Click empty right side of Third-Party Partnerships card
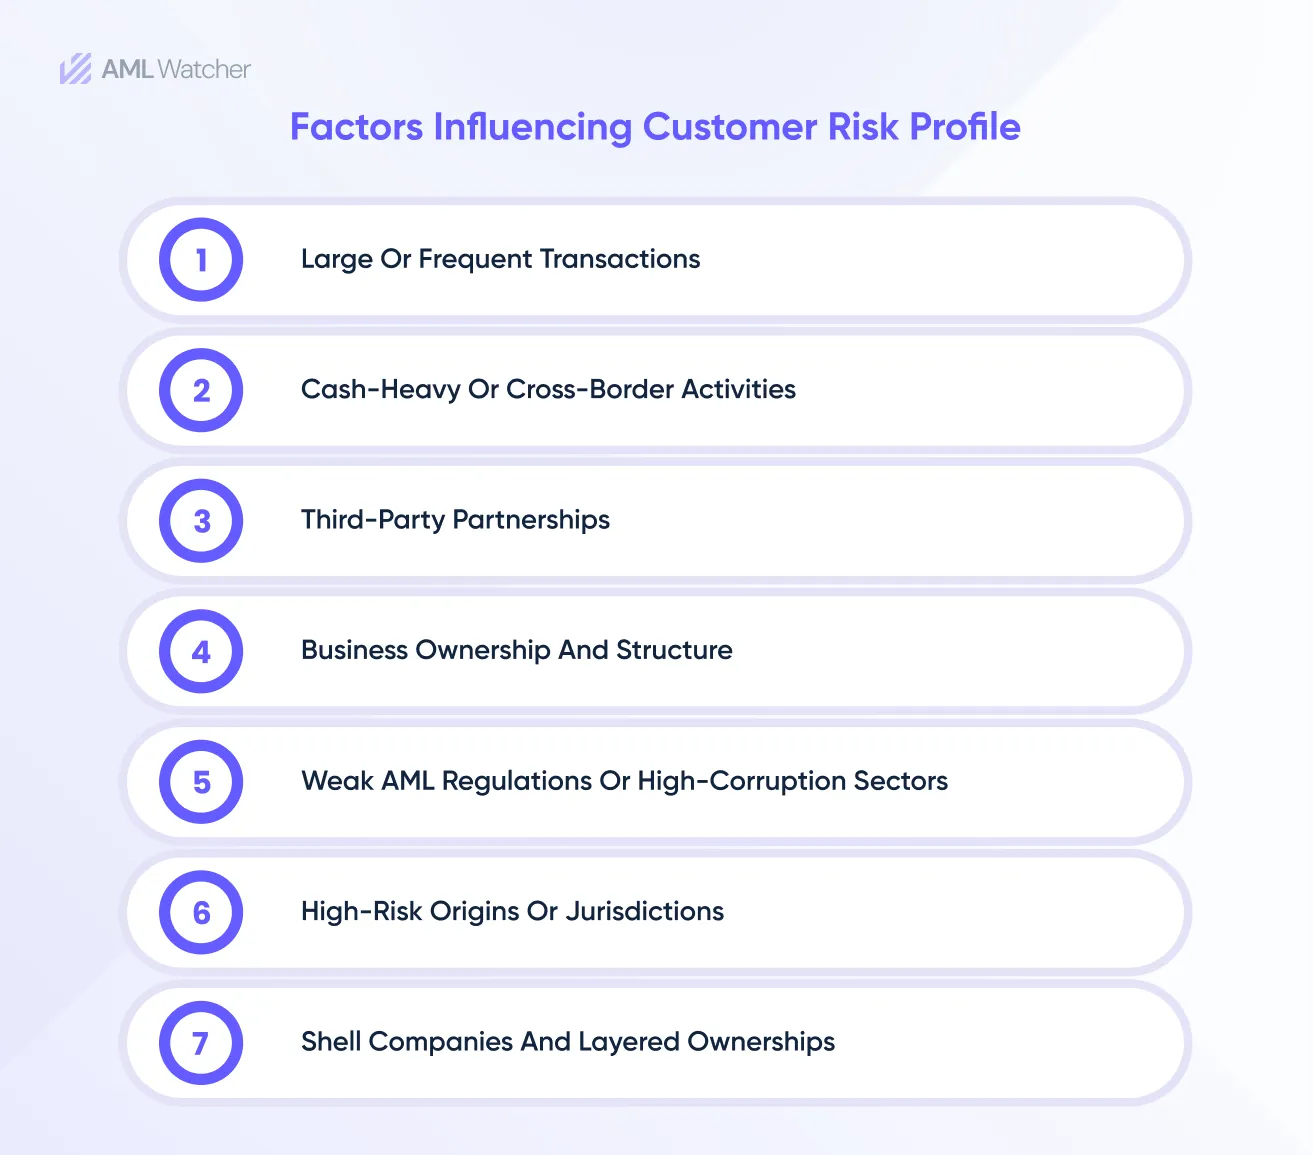 tap(950, 521)
